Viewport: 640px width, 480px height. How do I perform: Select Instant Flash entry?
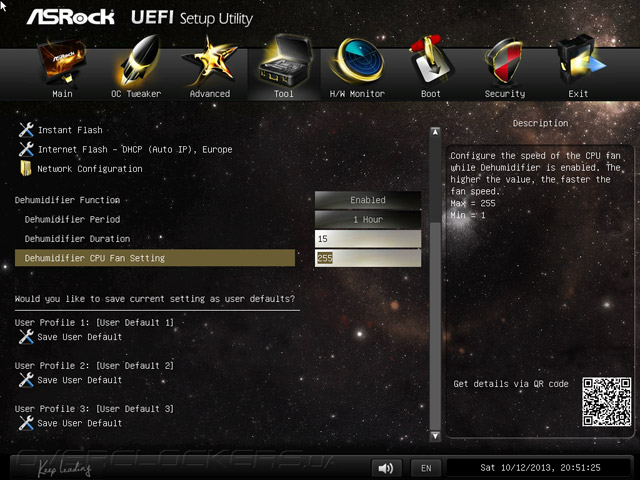(70, 130)
